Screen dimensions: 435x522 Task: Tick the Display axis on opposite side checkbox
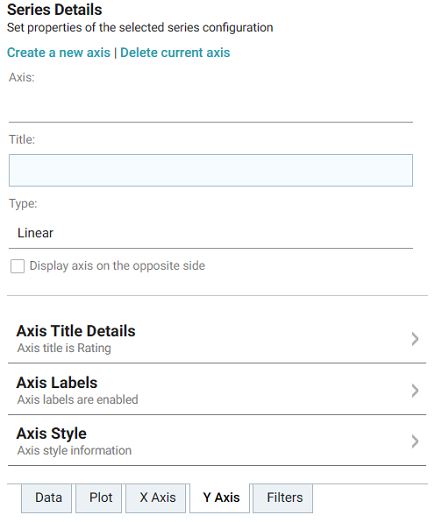pyautogui.click(x=17, y=266)
